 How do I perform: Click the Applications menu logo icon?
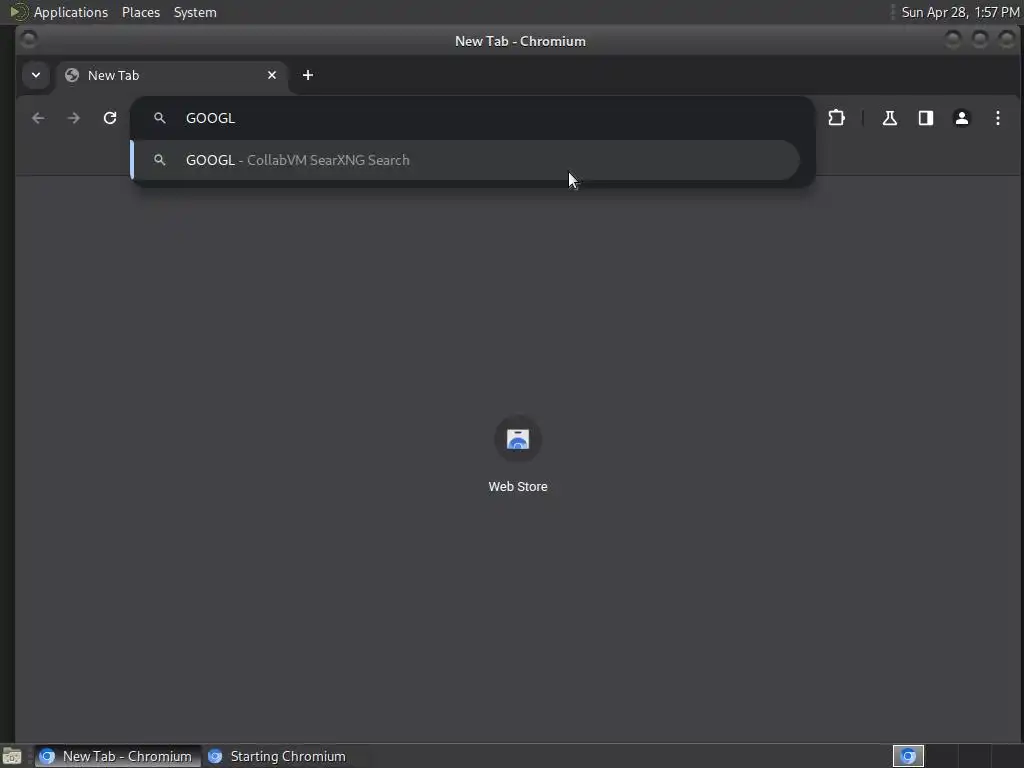click(x=18, y=12)
